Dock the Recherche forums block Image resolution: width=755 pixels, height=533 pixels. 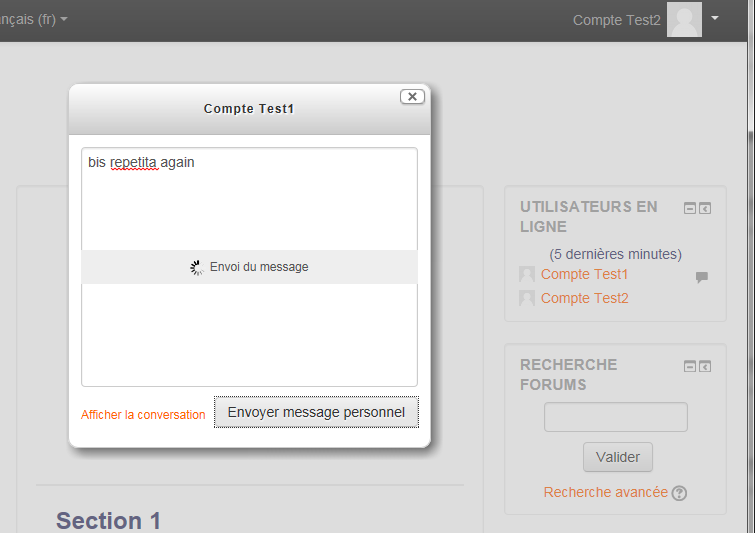coord(705,366)
